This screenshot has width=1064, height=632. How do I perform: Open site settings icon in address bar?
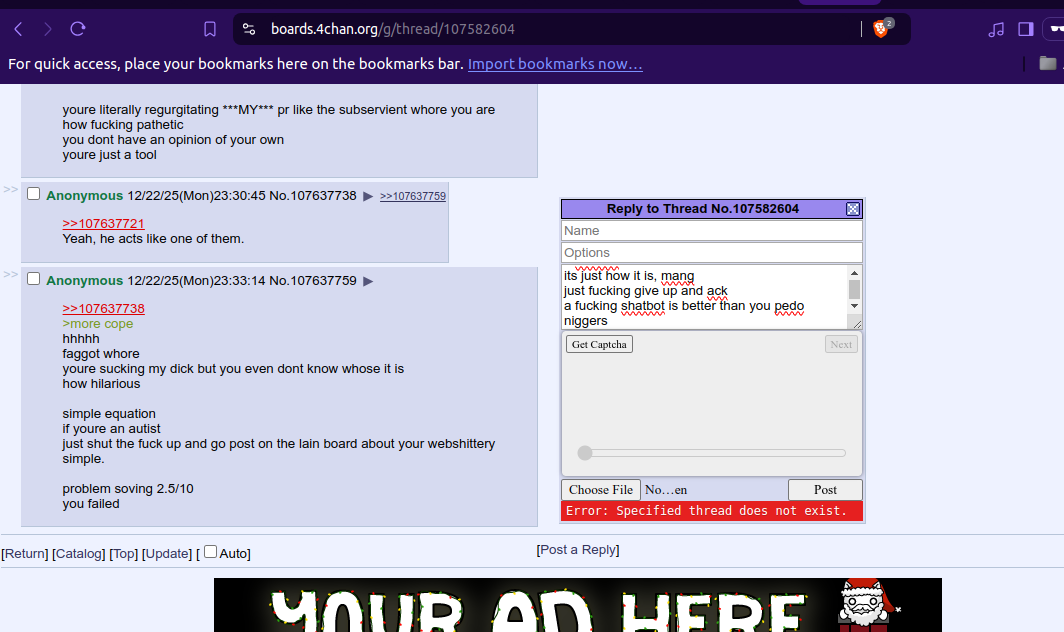tap(249, 29)
